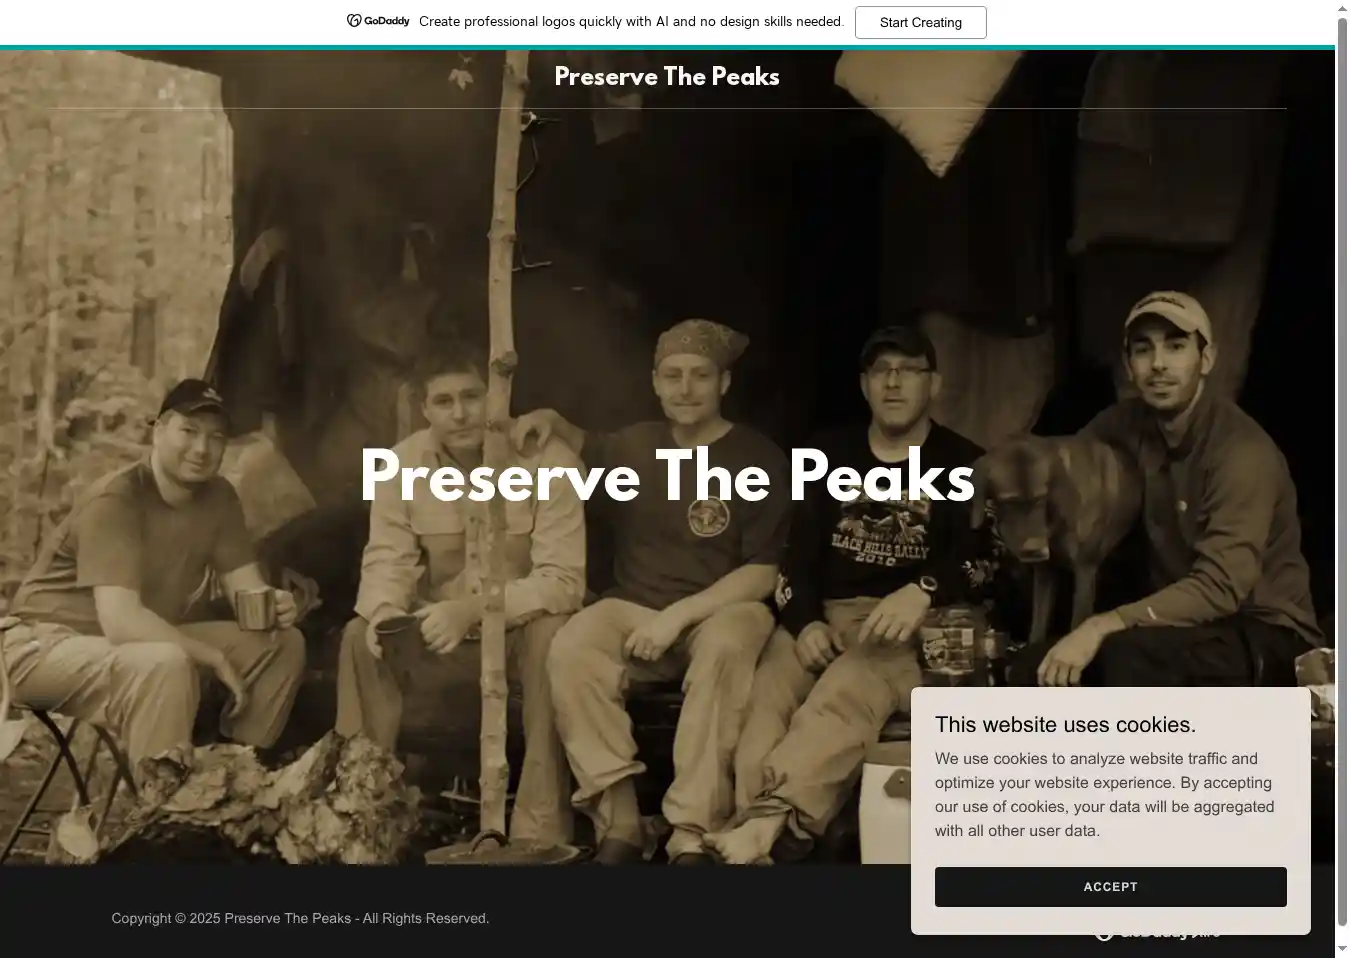This screenshot has height=958, width=1350.
Task: Click the copyright 2025 footer text
Action: coord(300,918)
